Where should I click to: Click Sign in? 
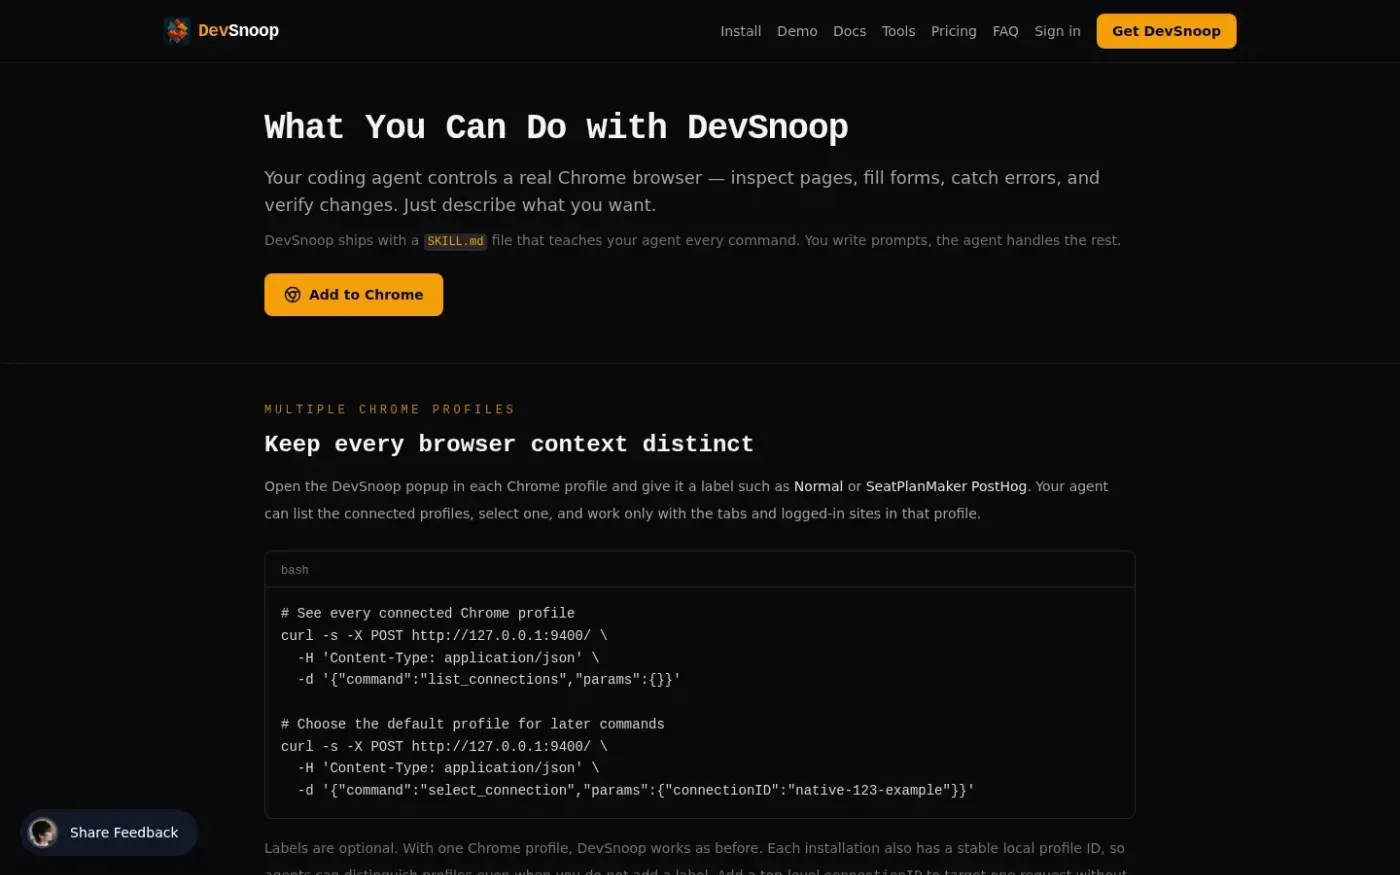point(1057,31)
